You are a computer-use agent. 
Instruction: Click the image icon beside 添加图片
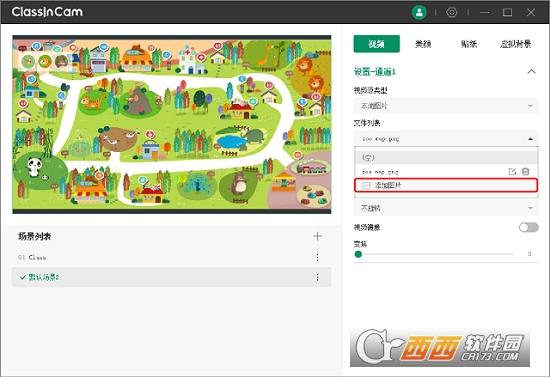(366, 185)
